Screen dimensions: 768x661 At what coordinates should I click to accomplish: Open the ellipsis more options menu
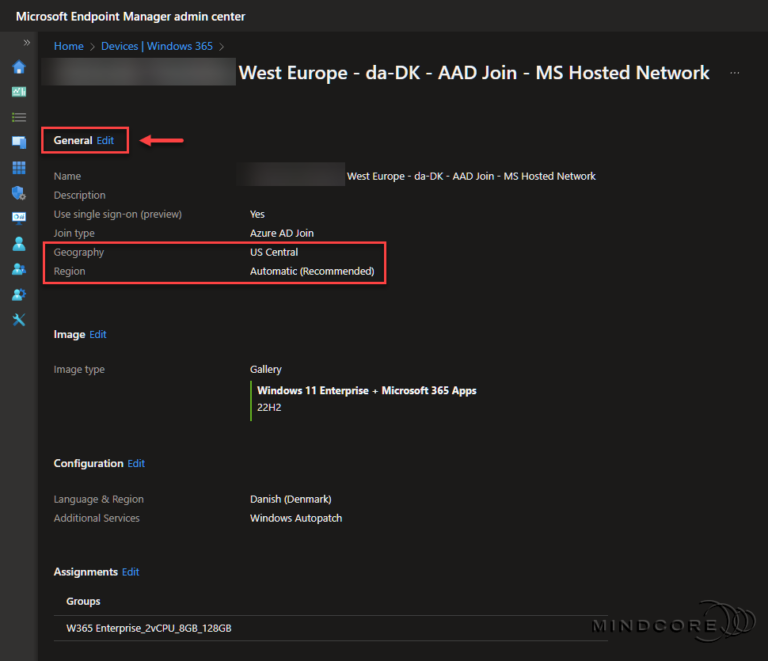coord(735,73)
